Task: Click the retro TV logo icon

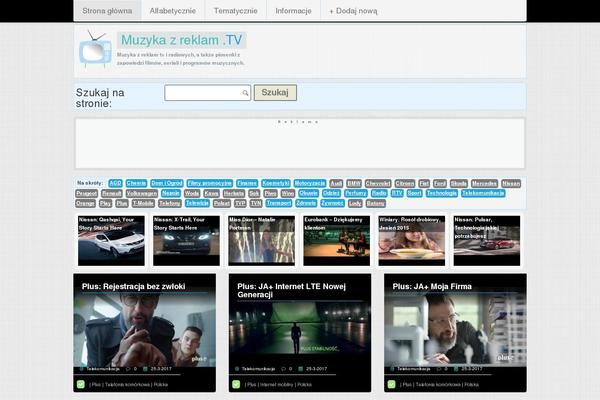Action: tap(95, 49)
